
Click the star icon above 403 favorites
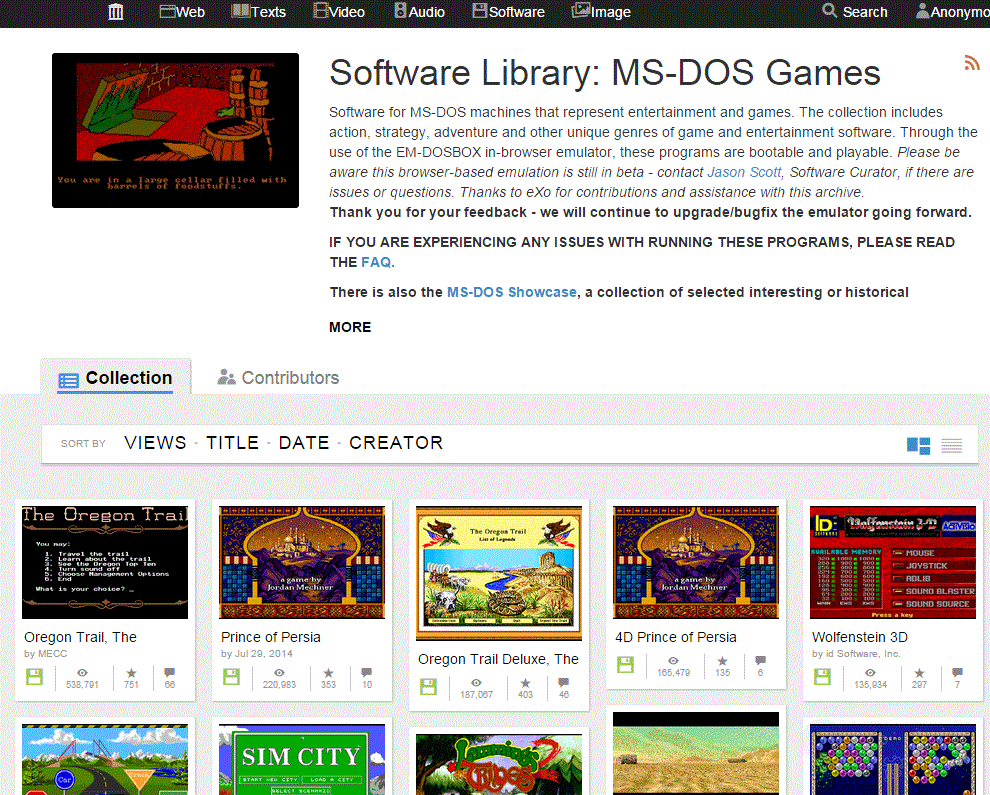525,683
